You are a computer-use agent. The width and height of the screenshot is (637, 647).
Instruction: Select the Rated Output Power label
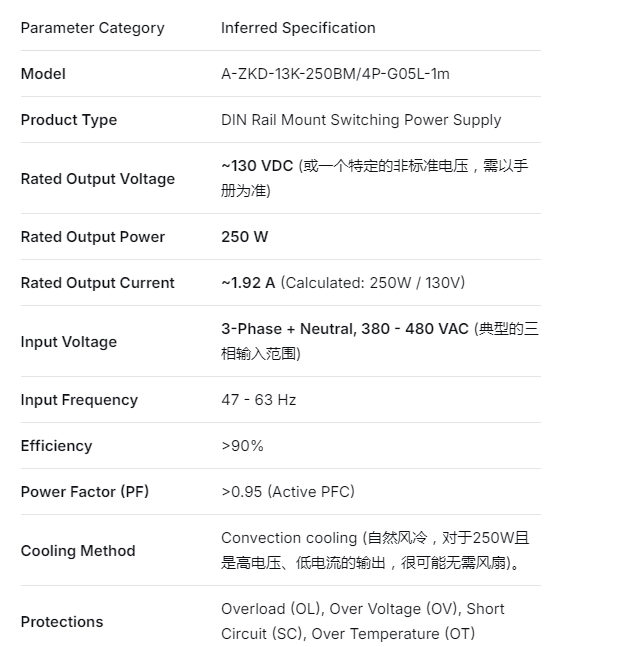93,237
